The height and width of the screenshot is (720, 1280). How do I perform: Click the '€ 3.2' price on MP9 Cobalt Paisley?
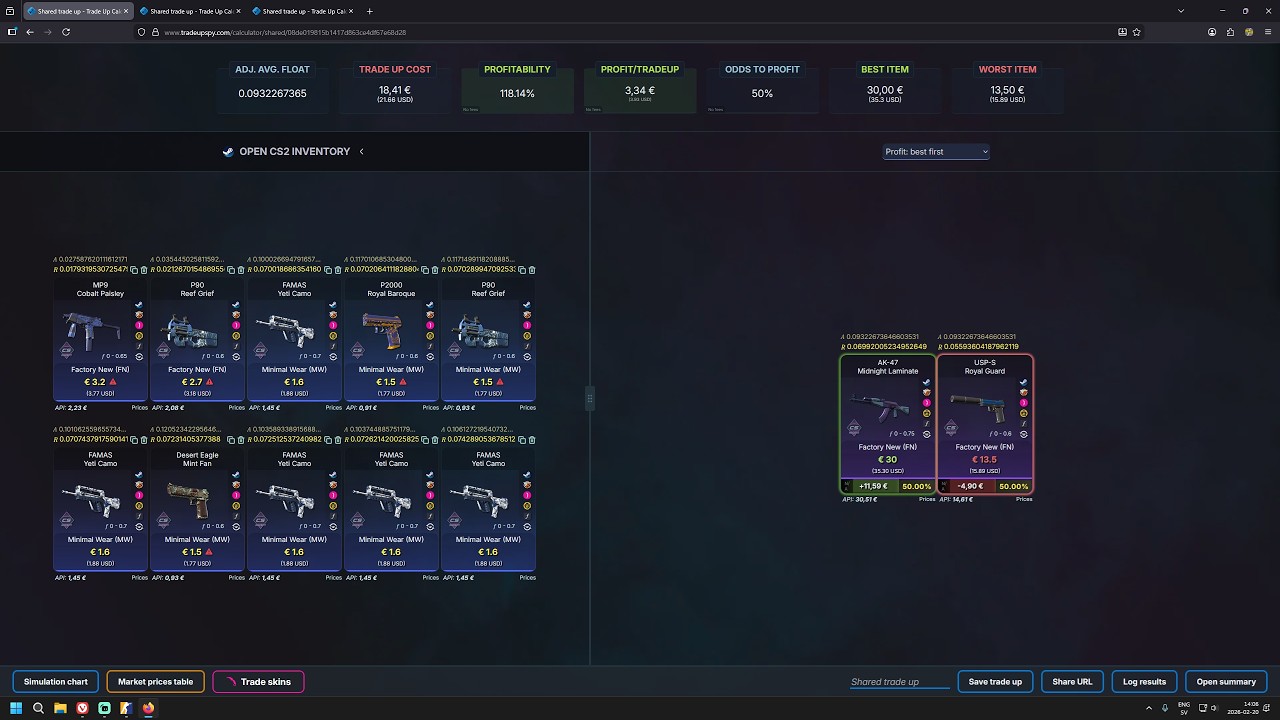click(x=95, y=382)
